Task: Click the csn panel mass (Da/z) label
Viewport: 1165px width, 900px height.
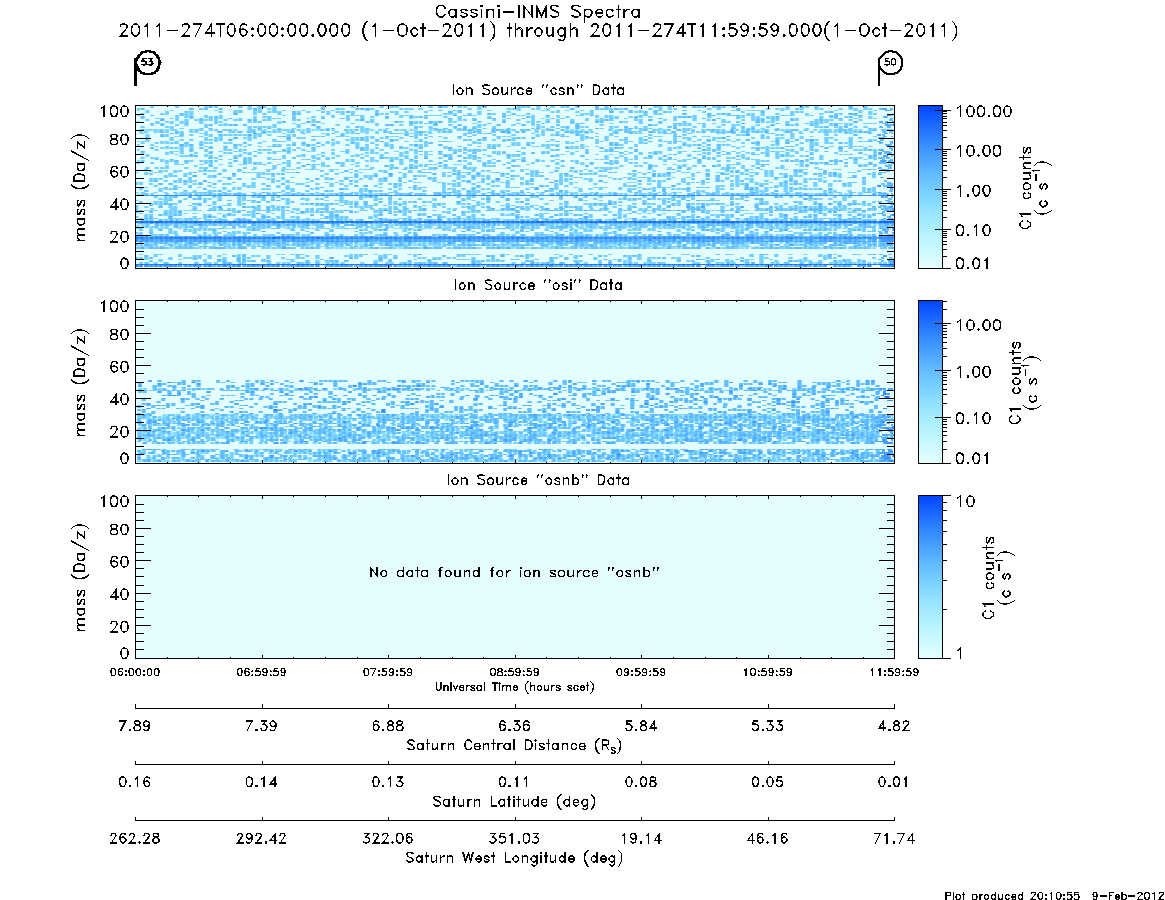Action: (x=80, y=188)
